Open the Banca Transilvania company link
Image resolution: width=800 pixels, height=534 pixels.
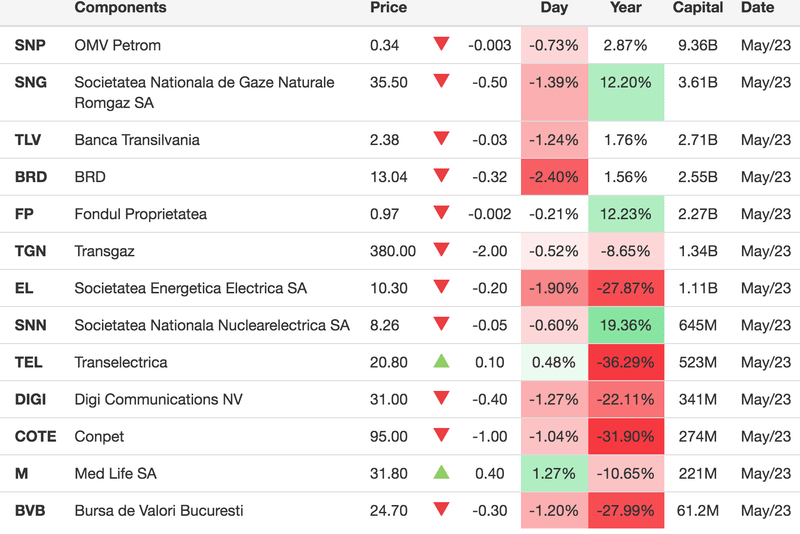tap(137, 140)
